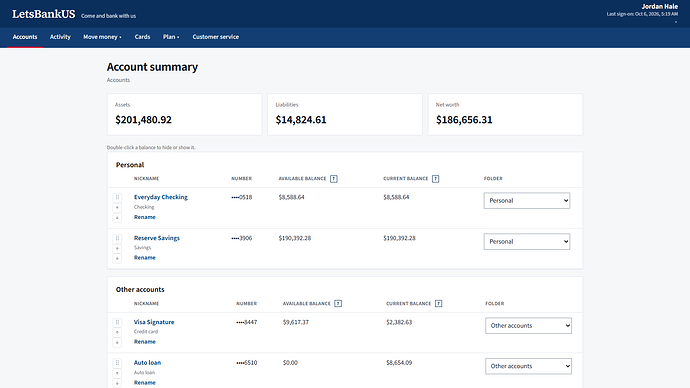The image size is (690, 388).
Task: Click move-down arrow beside Reserve Savings
Action: [x=117, y=259]
